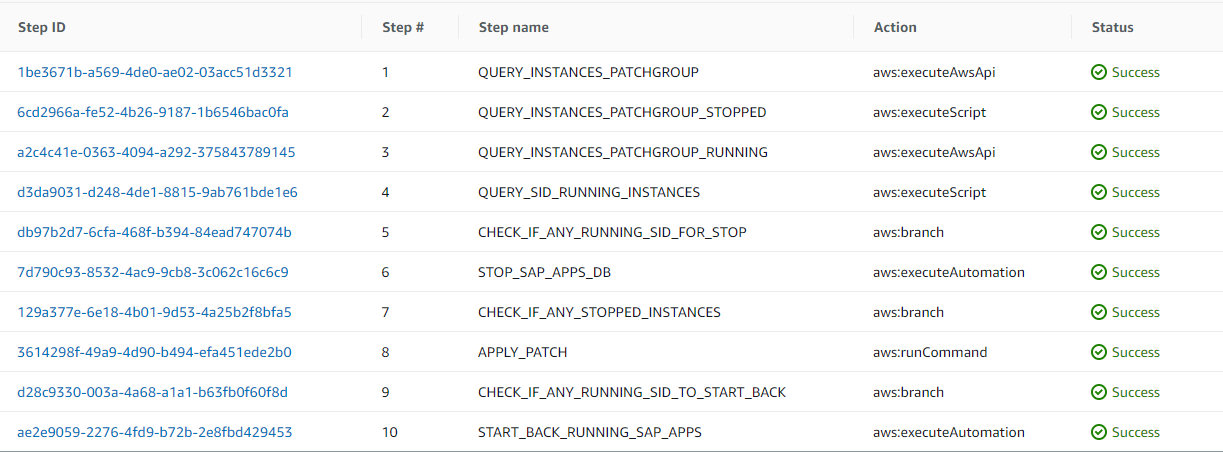Image resolution: width=1223 pixels, height=452 pixels.
Task: Click step number 8 cell
Action: tap(386, 352)
